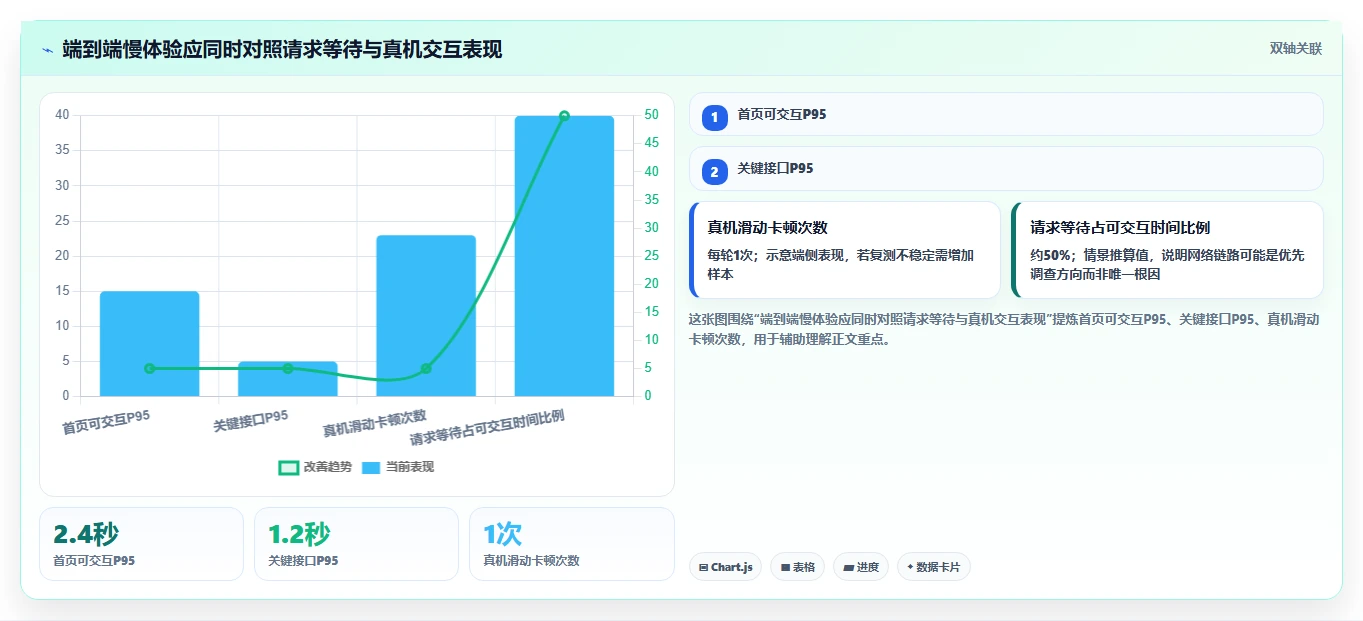Select list item 1 首页可交互P95
The height and width of the screenshot is (621, 1363).
click(1006, 114)
